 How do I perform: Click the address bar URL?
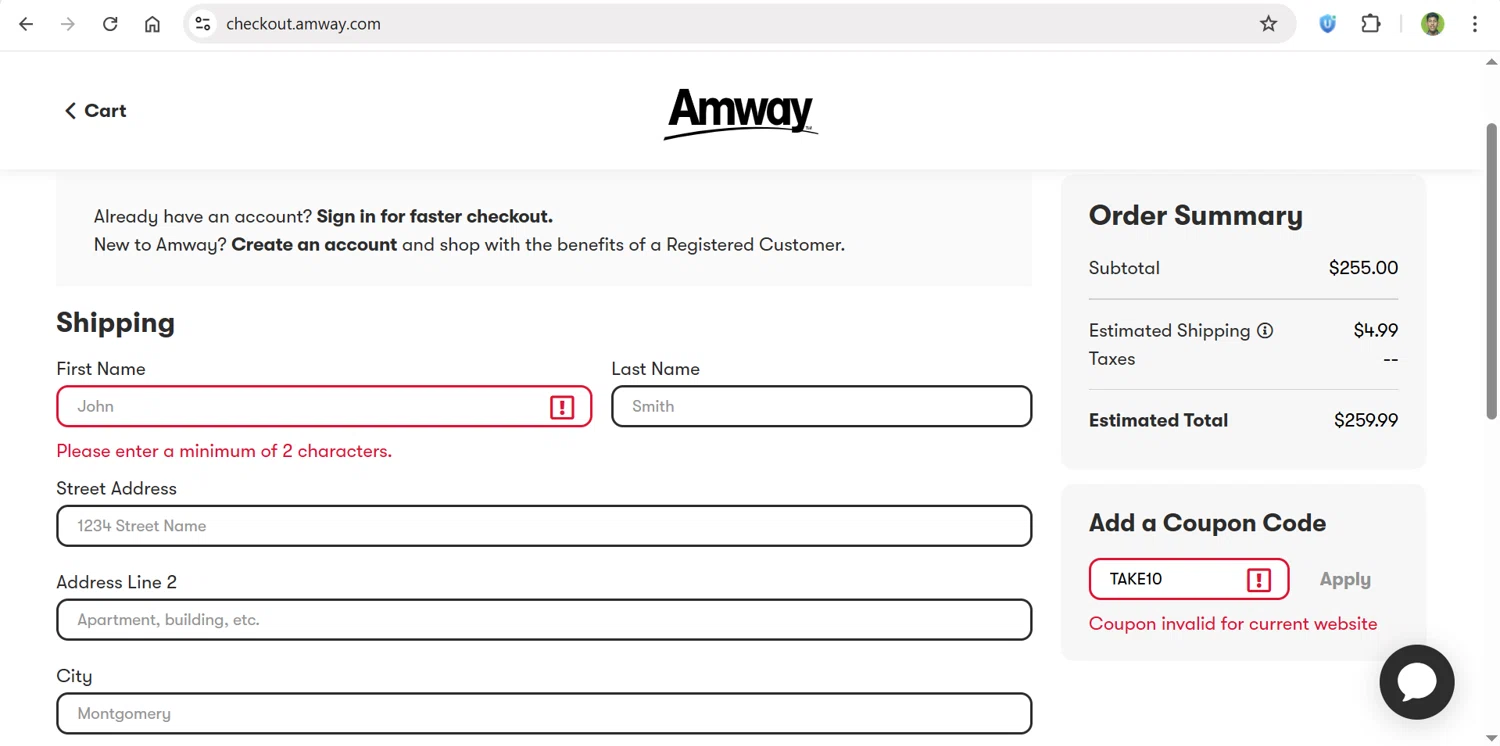[x=303, y=24]
